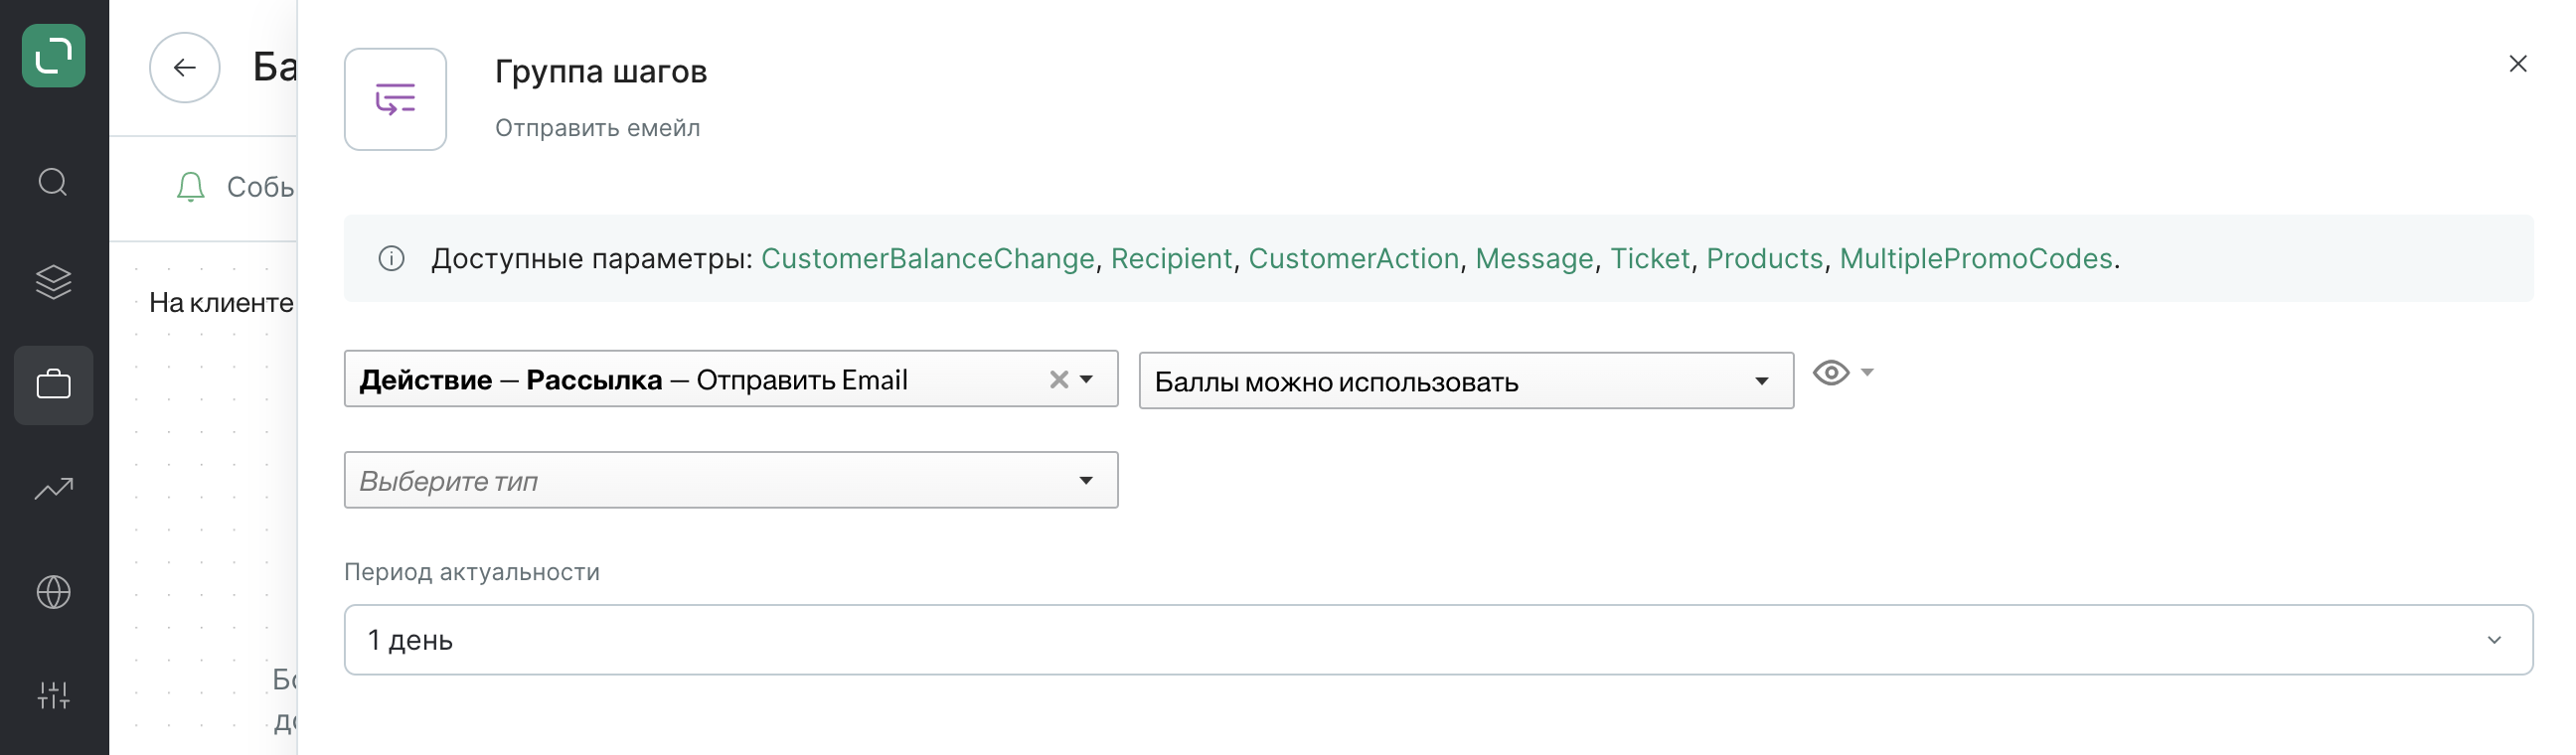Open the layers icon in sidebar

[x=53, y=282]
